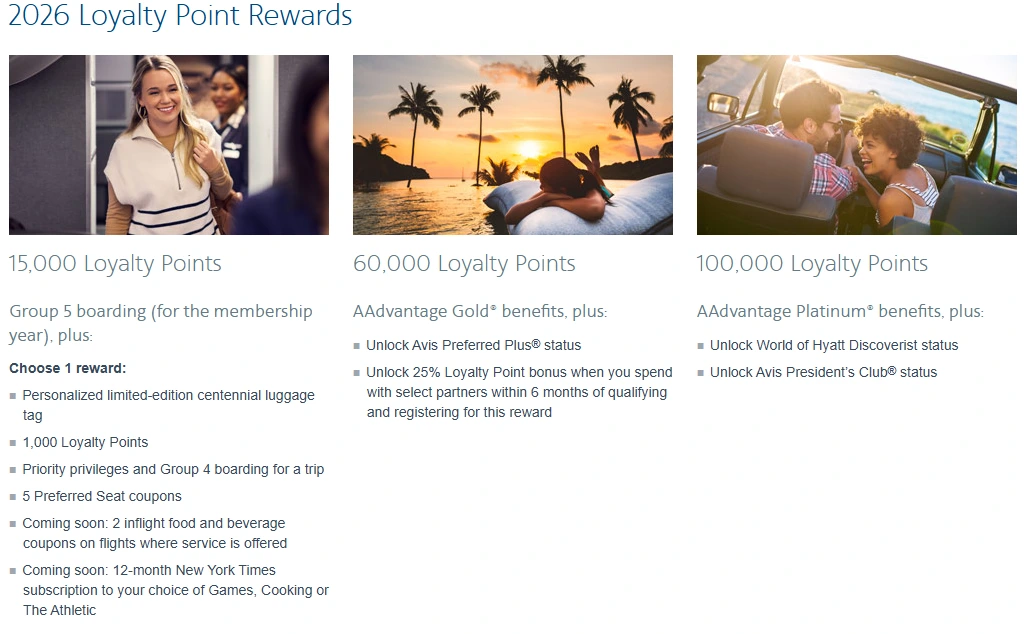The image size is (1024, 634).
Task: Click the Choose 1 reward label
Action: [x=68, y=368]
